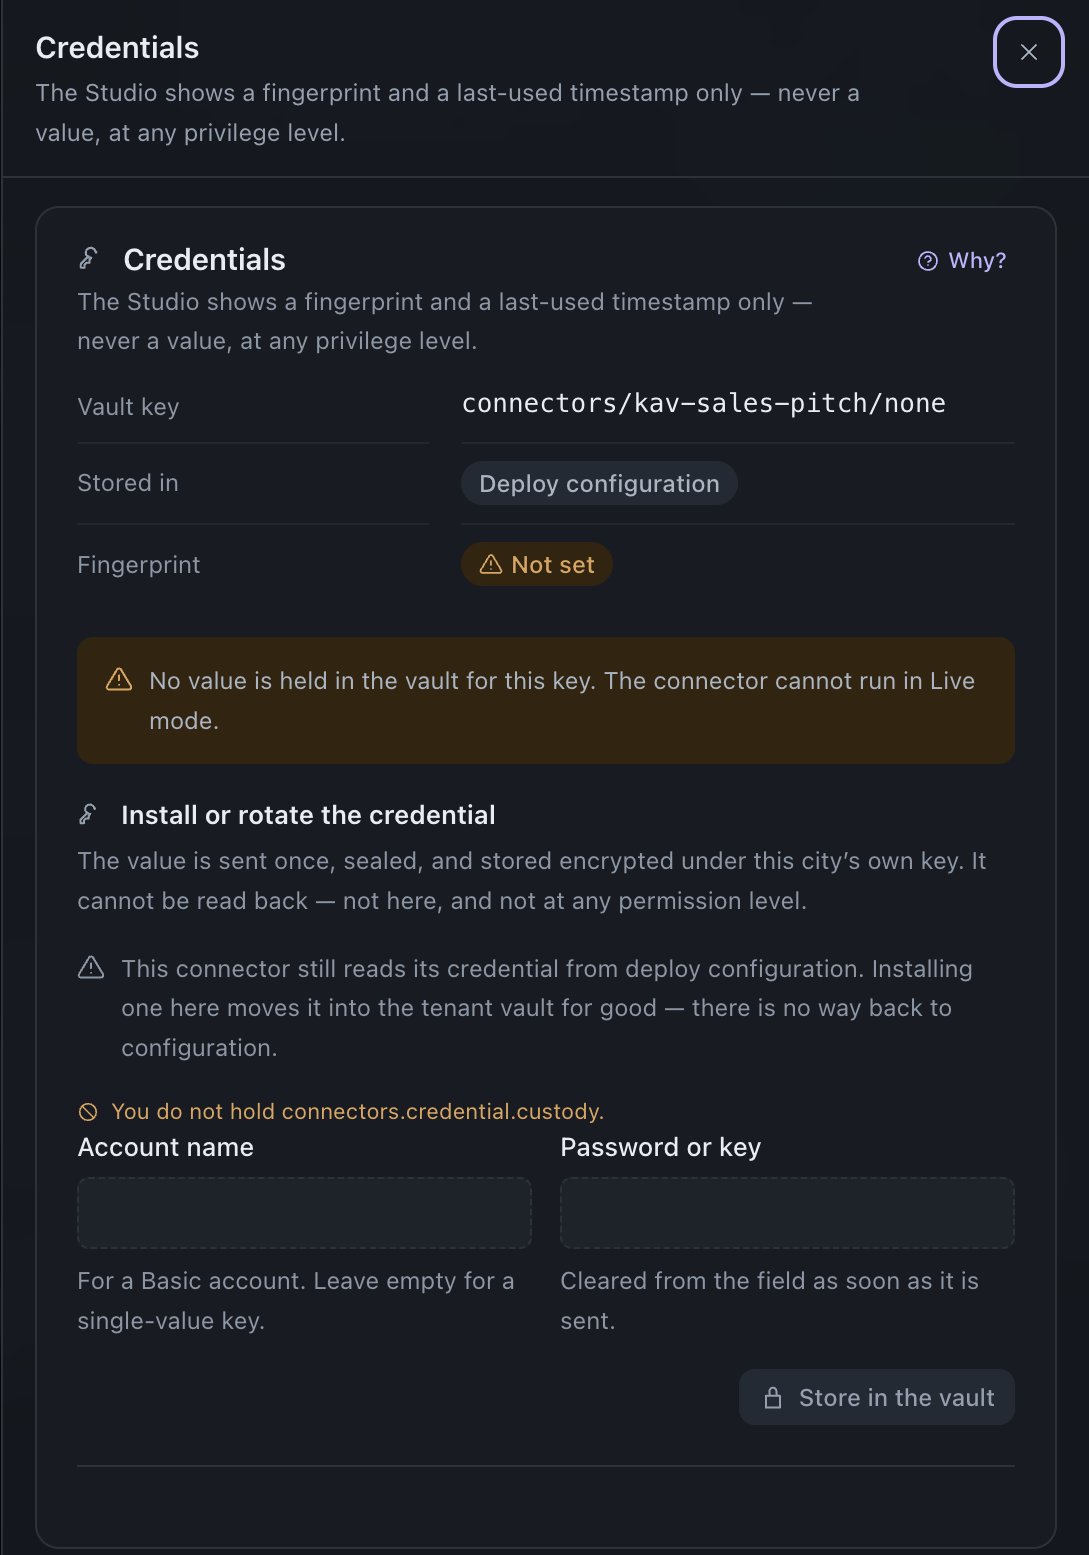Click the Fingerprint row label
This screenshot has width=1089, height=1555.
click(x=139, y=565)
